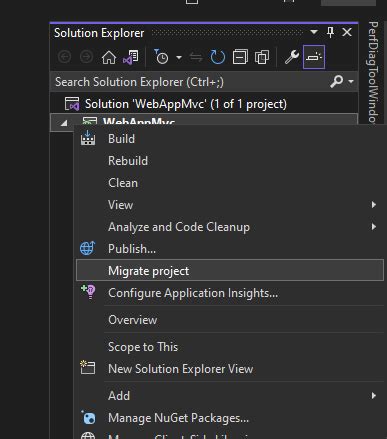
Task: Collapse all nodes in Solution Explorer
Action: point(240,57)
